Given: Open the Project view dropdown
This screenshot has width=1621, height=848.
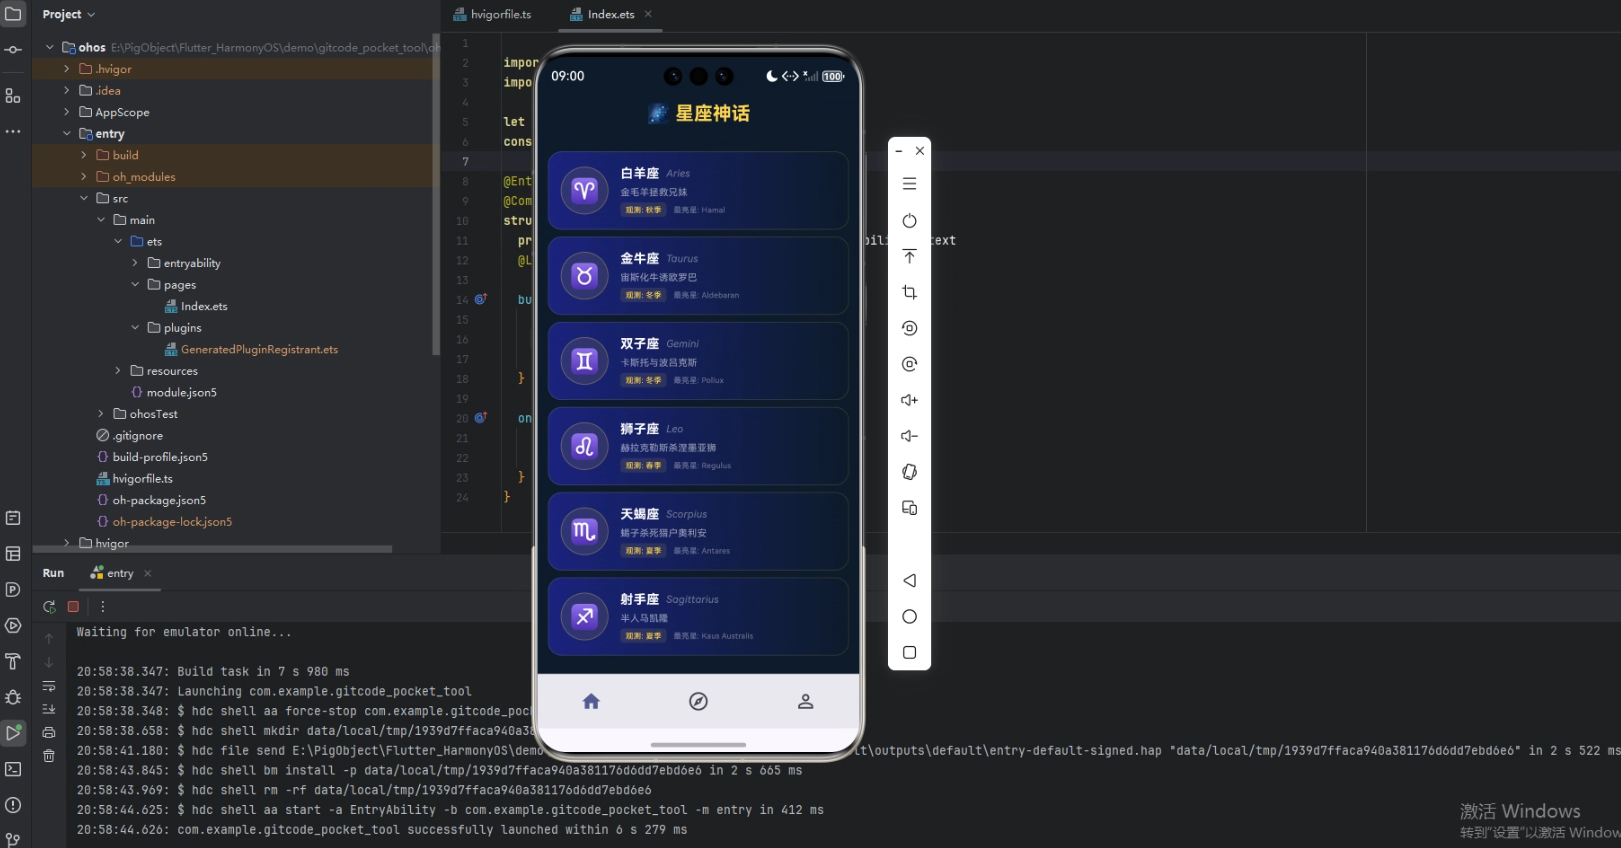Looking at the screenshot, I should pyautogui.click(x=69, y=14).
